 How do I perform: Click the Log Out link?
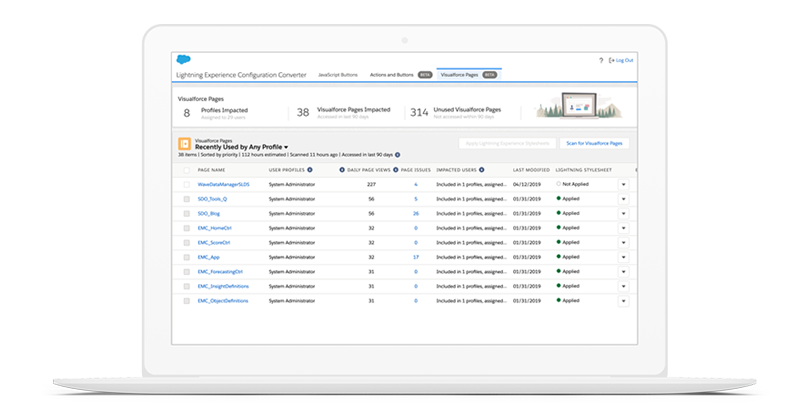click(621, 61)
